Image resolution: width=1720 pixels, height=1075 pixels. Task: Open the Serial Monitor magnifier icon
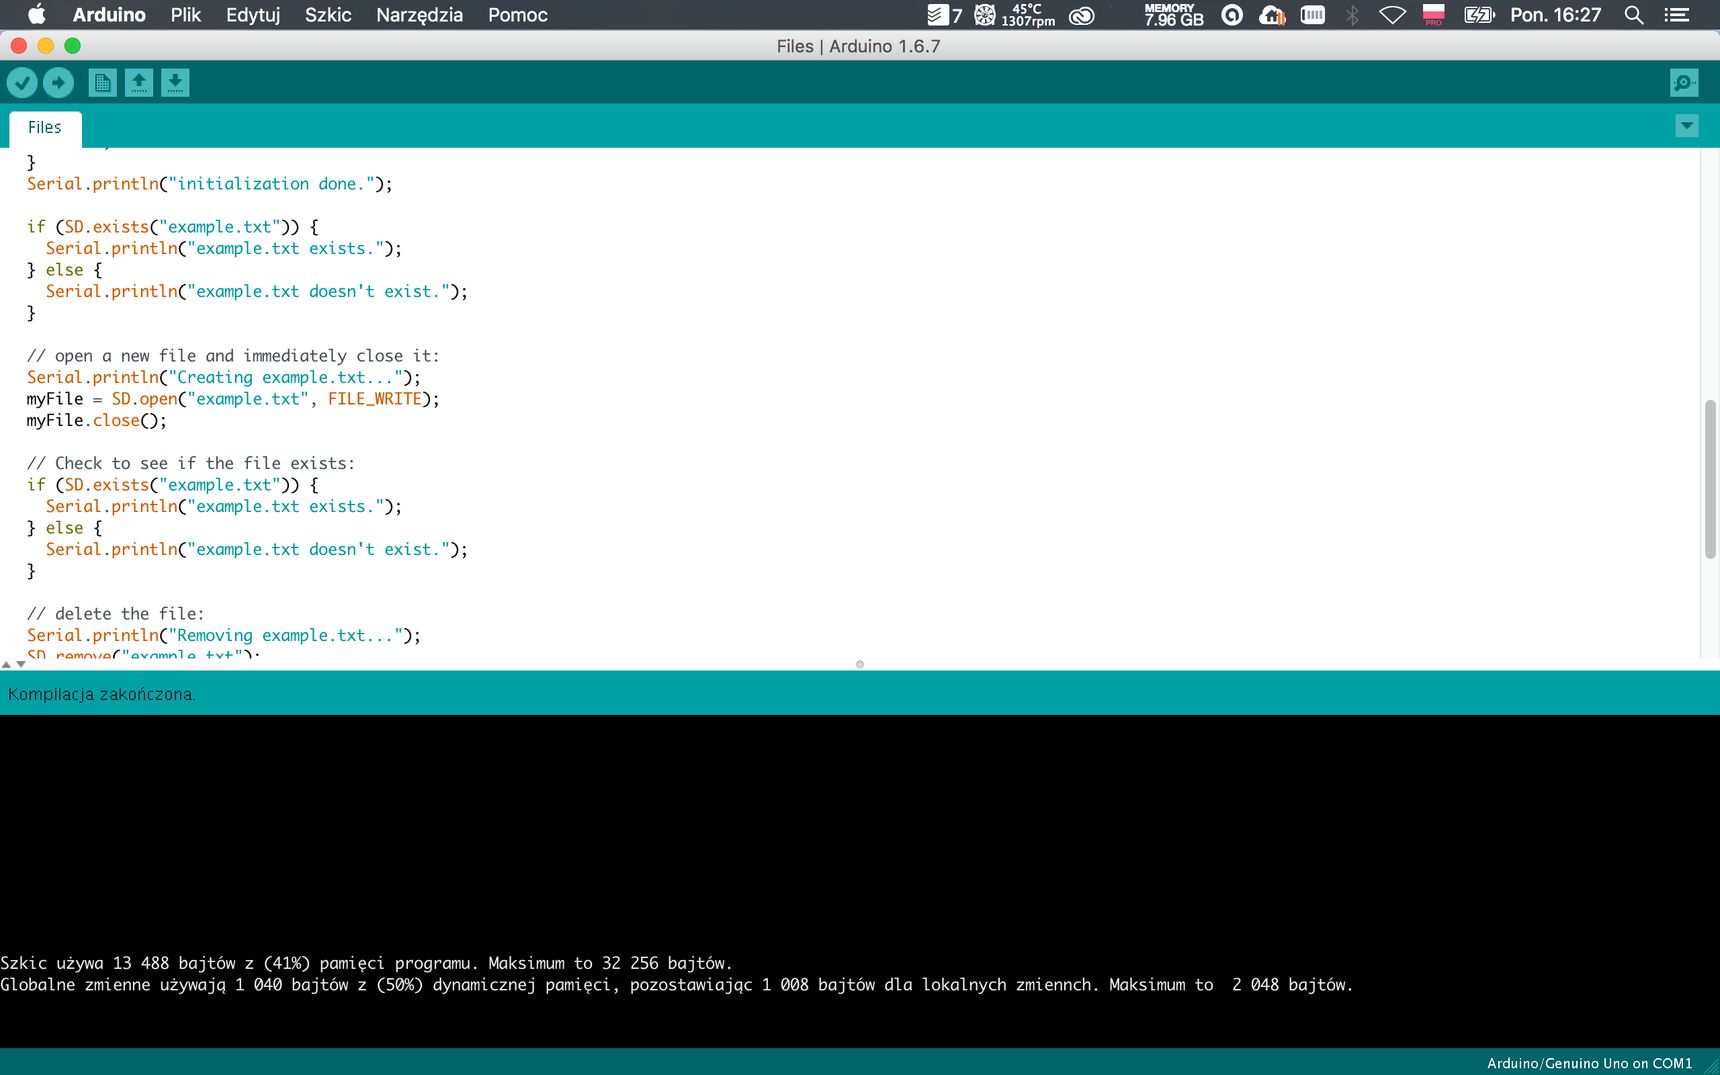point(1684,82)
